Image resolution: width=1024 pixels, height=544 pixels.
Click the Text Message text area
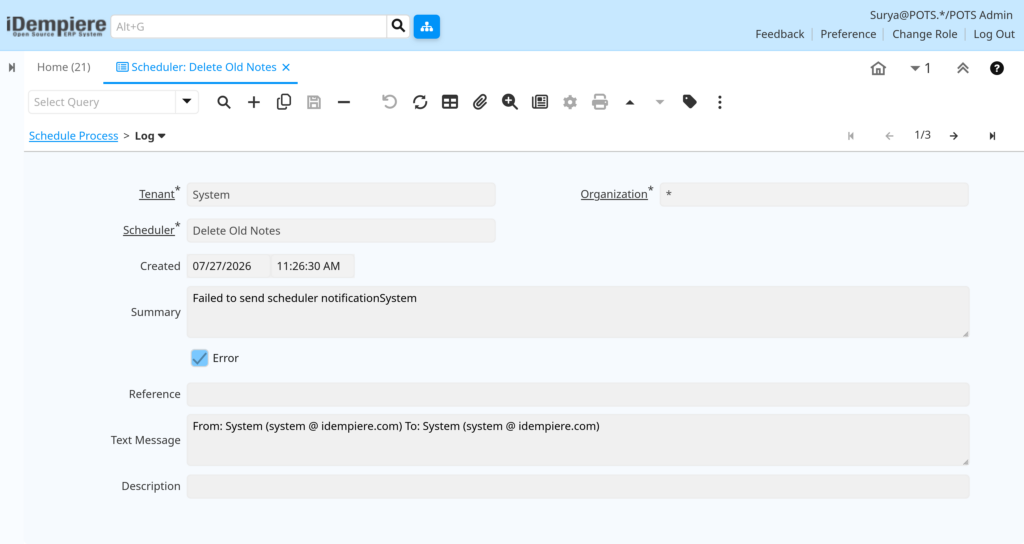(x=578, y=440)
